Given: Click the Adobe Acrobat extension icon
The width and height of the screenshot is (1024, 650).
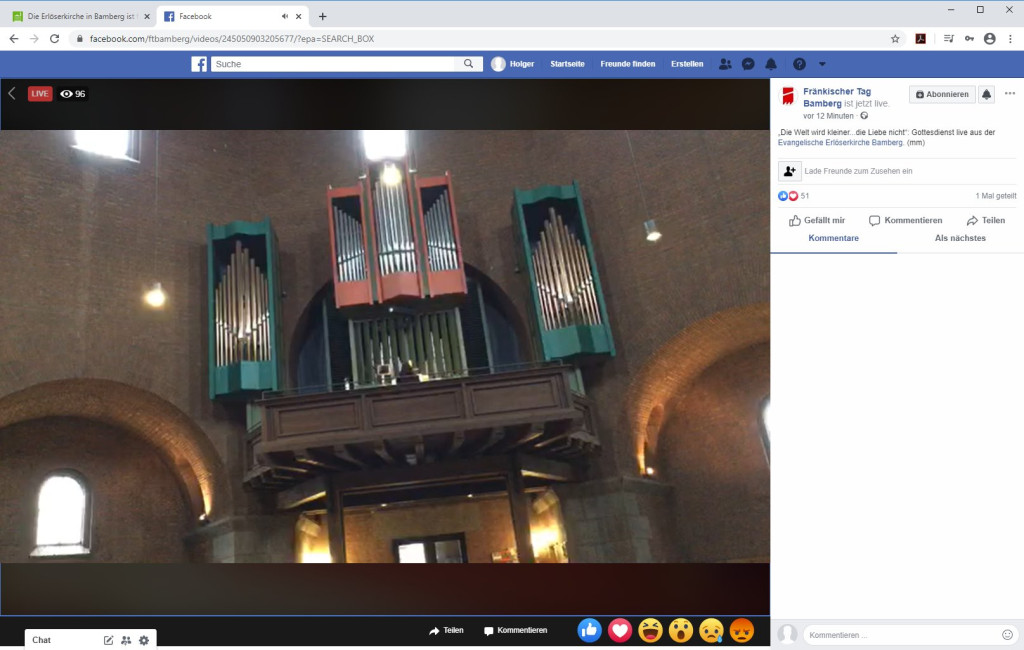Looking at the screenshot, I should pos(921,39).
